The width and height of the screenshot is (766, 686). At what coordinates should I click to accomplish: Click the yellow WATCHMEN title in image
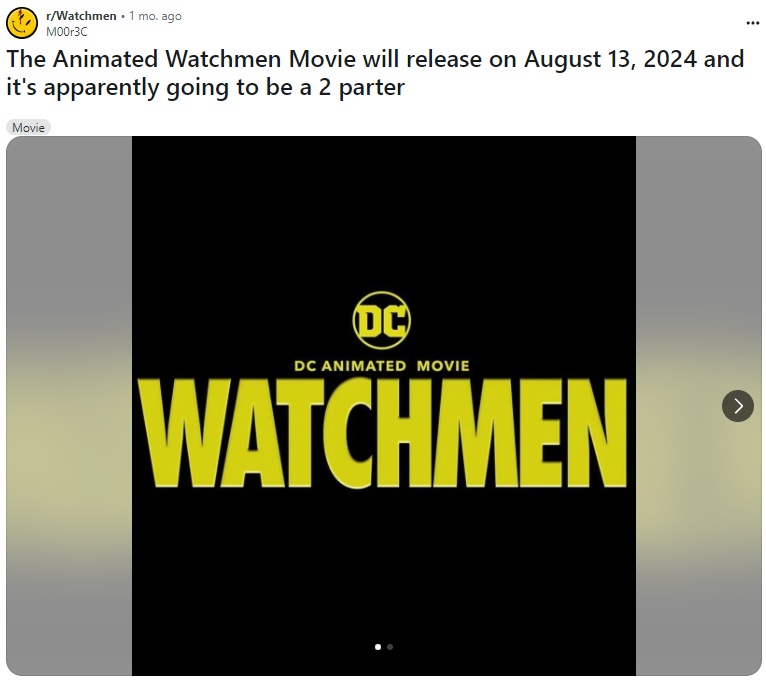(383, 433)
